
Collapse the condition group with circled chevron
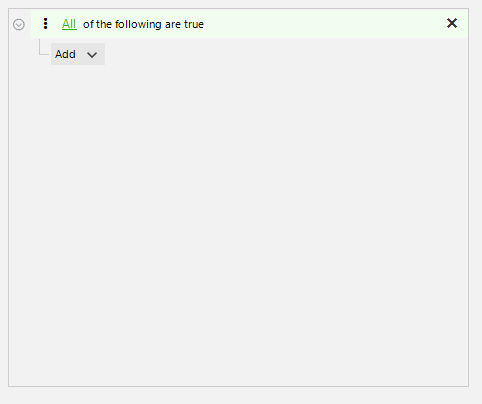coord(19,24)
